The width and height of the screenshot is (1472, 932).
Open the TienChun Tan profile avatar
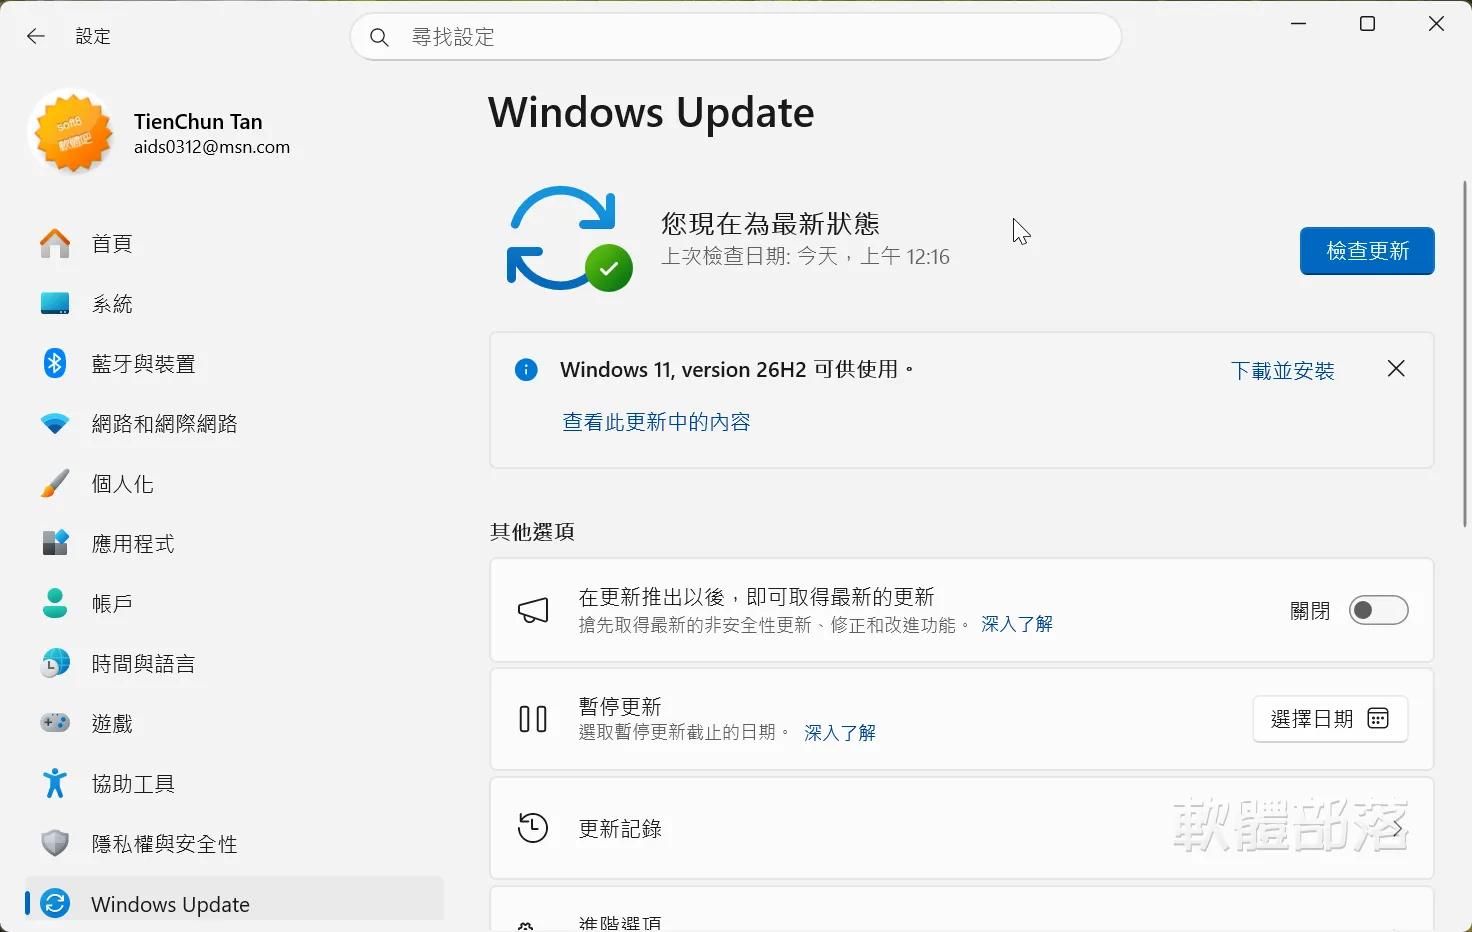pos(73,133)
